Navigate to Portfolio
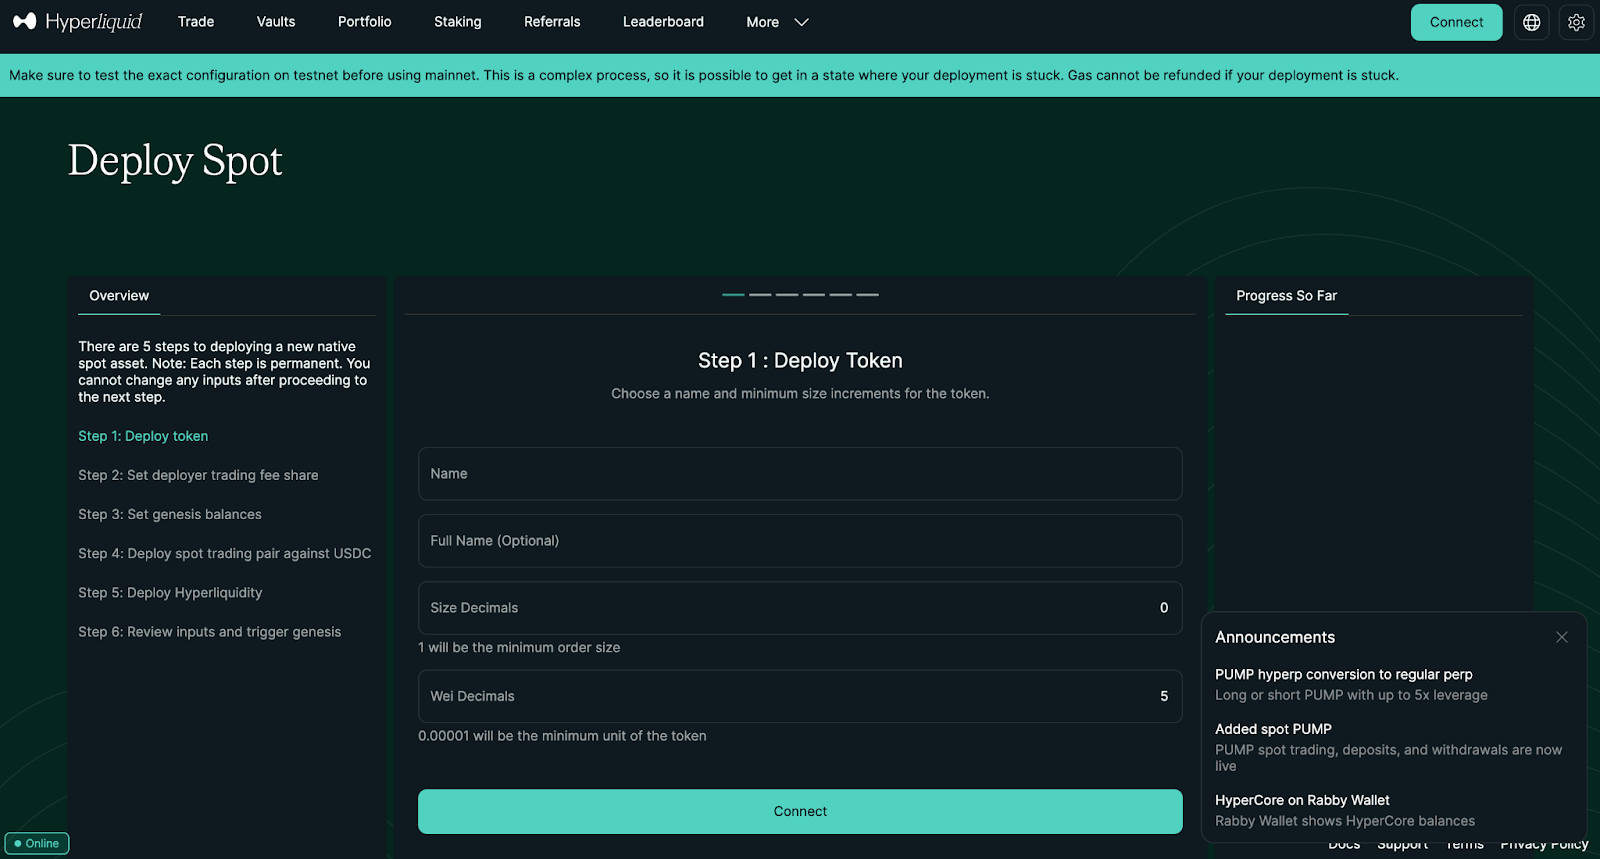This screenshot has width=1600, height=859. tap(364, 21)
